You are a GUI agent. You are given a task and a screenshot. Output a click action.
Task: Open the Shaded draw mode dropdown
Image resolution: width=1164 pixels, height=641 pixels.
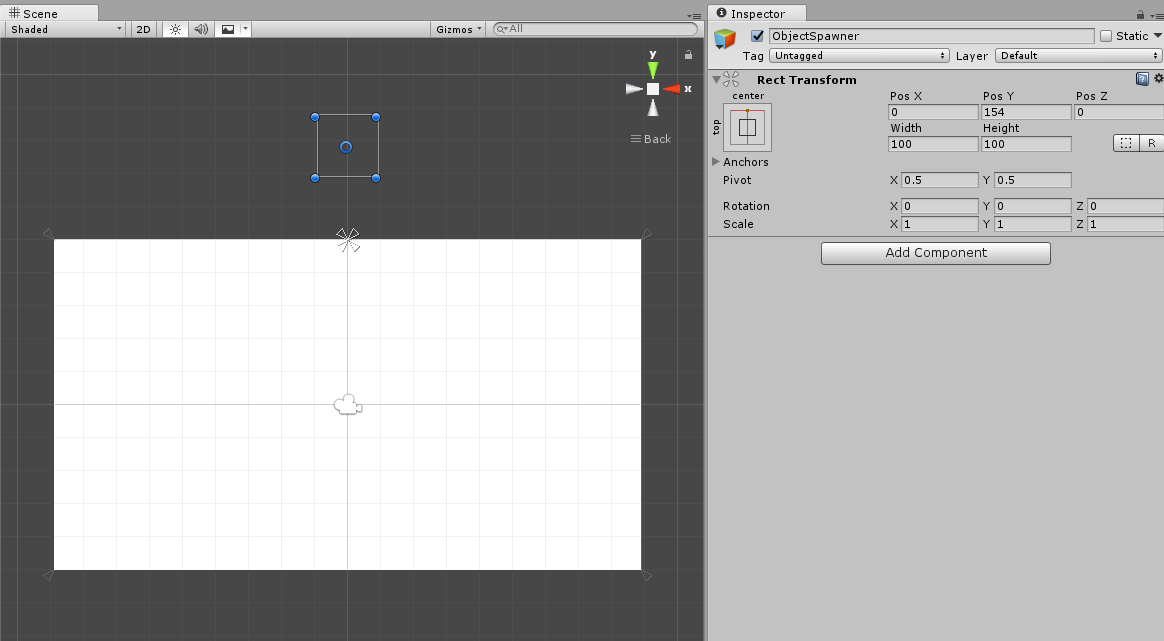(66, 29)
